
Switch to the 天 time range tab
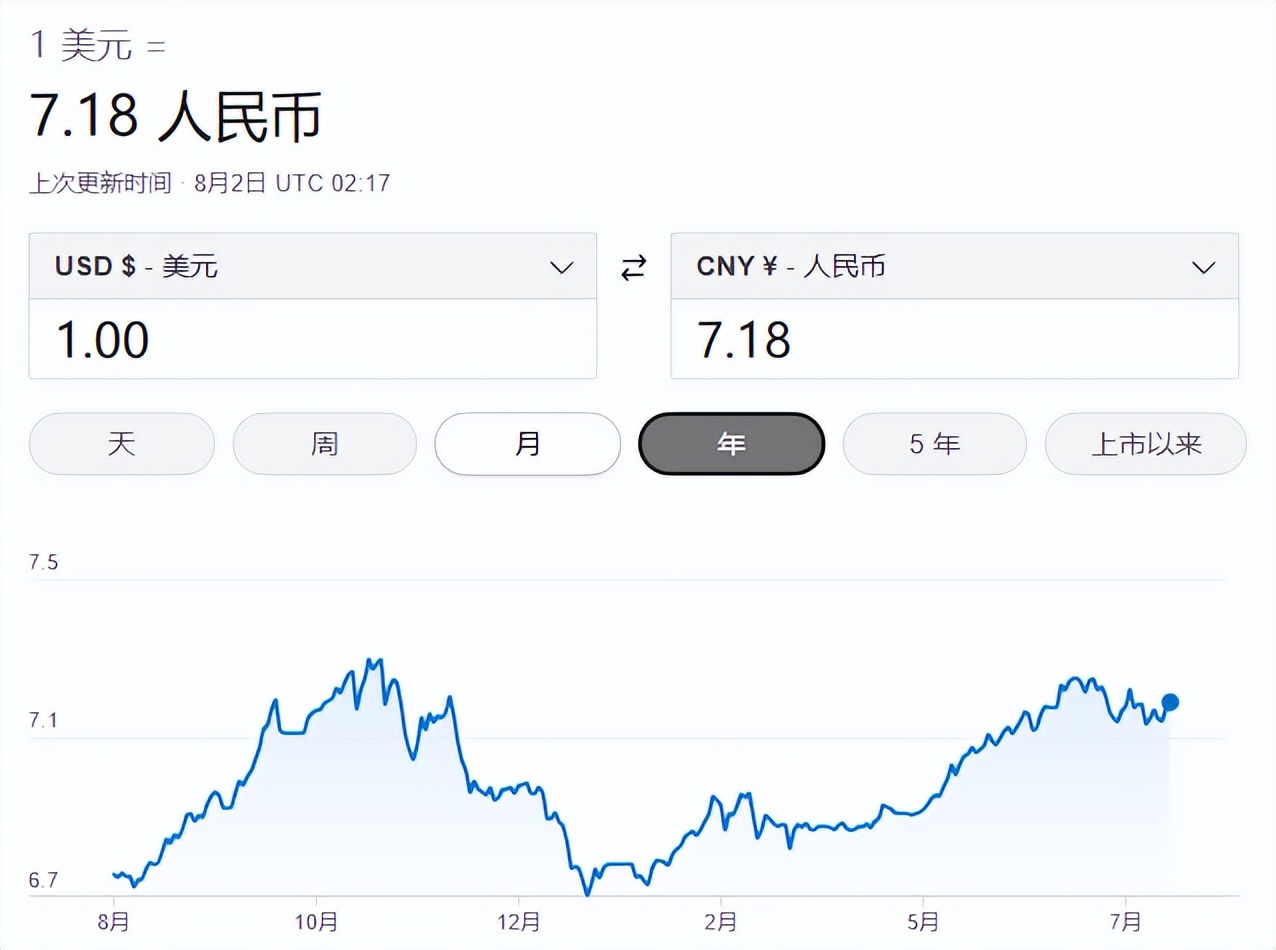(121, 444)
